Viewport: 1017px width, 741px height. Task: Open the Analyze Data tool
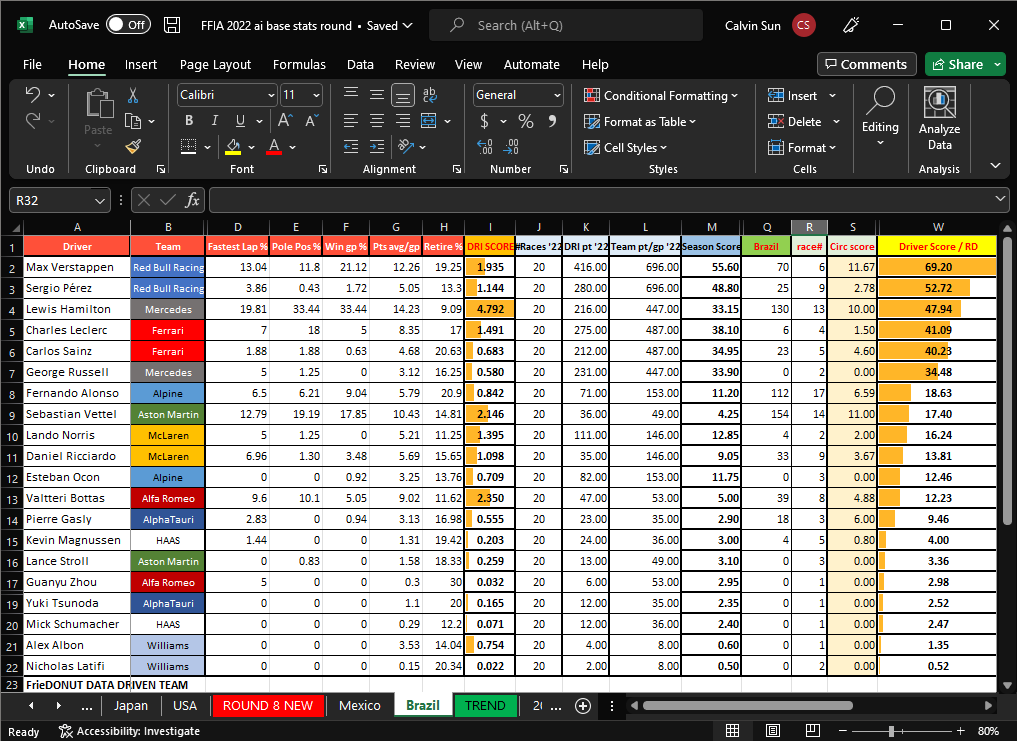coord(939,119)
